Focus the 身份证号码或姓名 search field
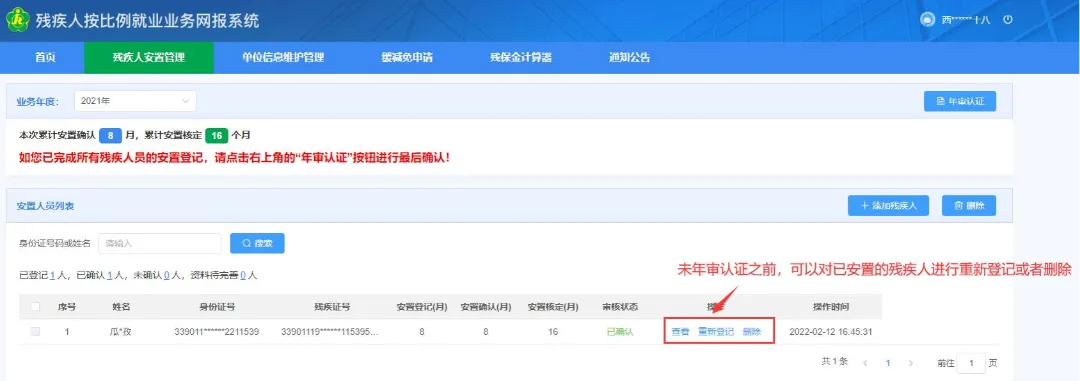Image resolution: width=1080 pixels, height=381 pixels. point(160,243)
